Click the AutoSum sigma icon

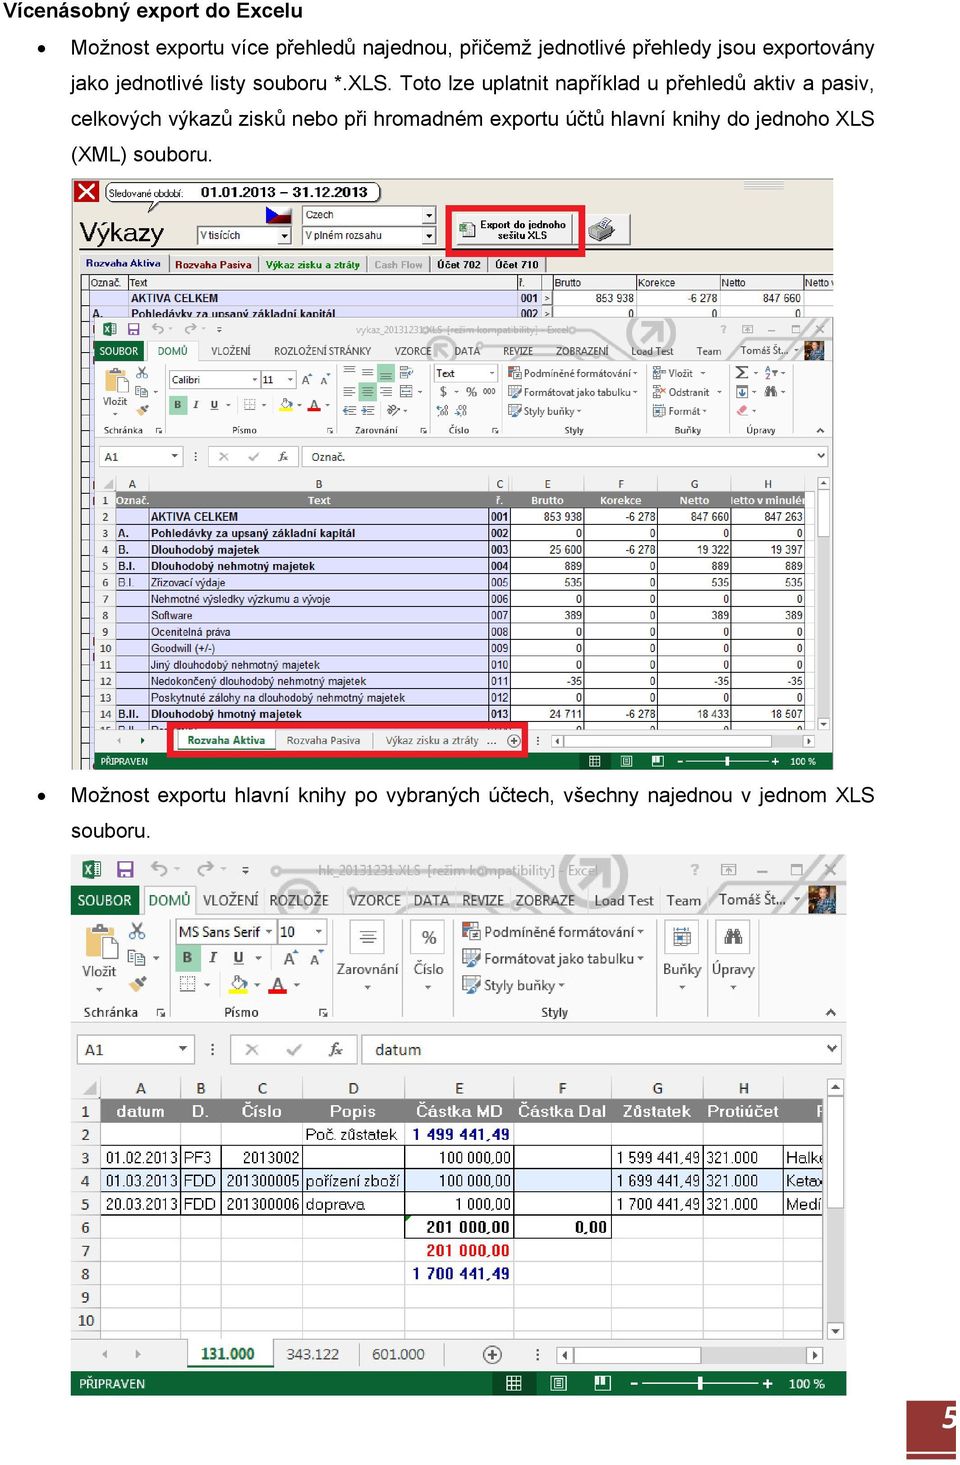pyautogui.click(x=742, y=372)
